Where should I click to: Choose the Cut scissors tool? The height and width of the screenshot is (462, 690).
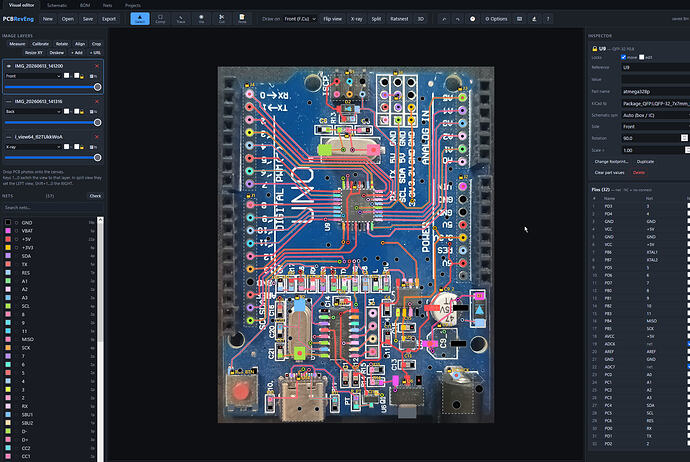[221, 18]
